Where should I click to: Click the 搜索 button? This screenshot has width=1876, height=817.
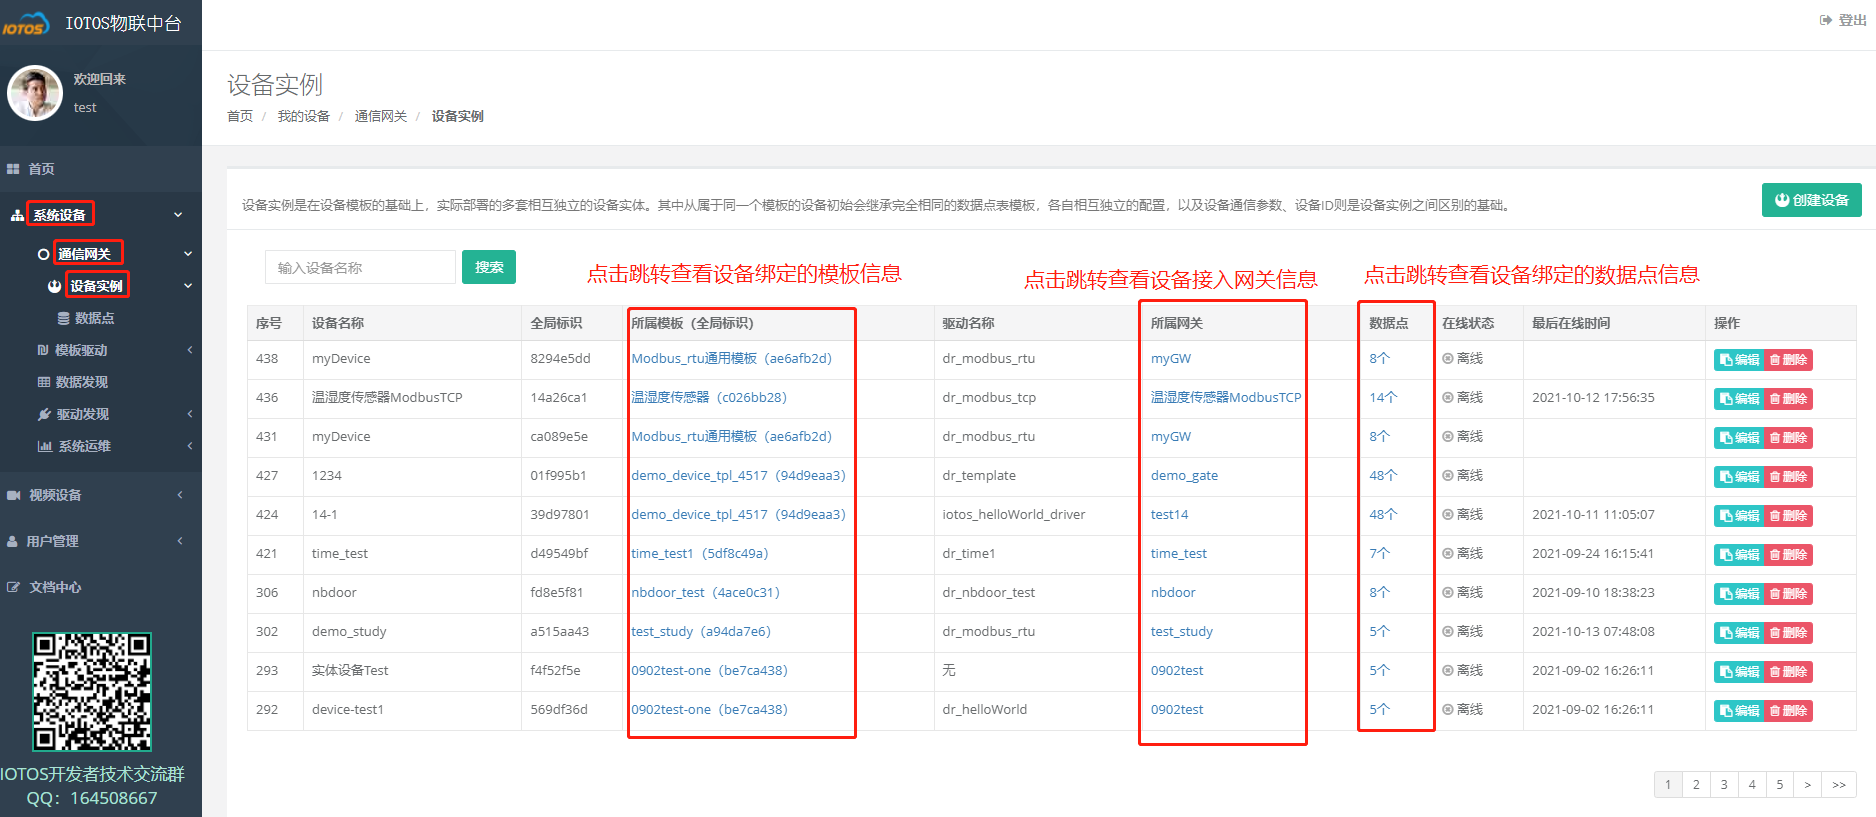[489, 267]
